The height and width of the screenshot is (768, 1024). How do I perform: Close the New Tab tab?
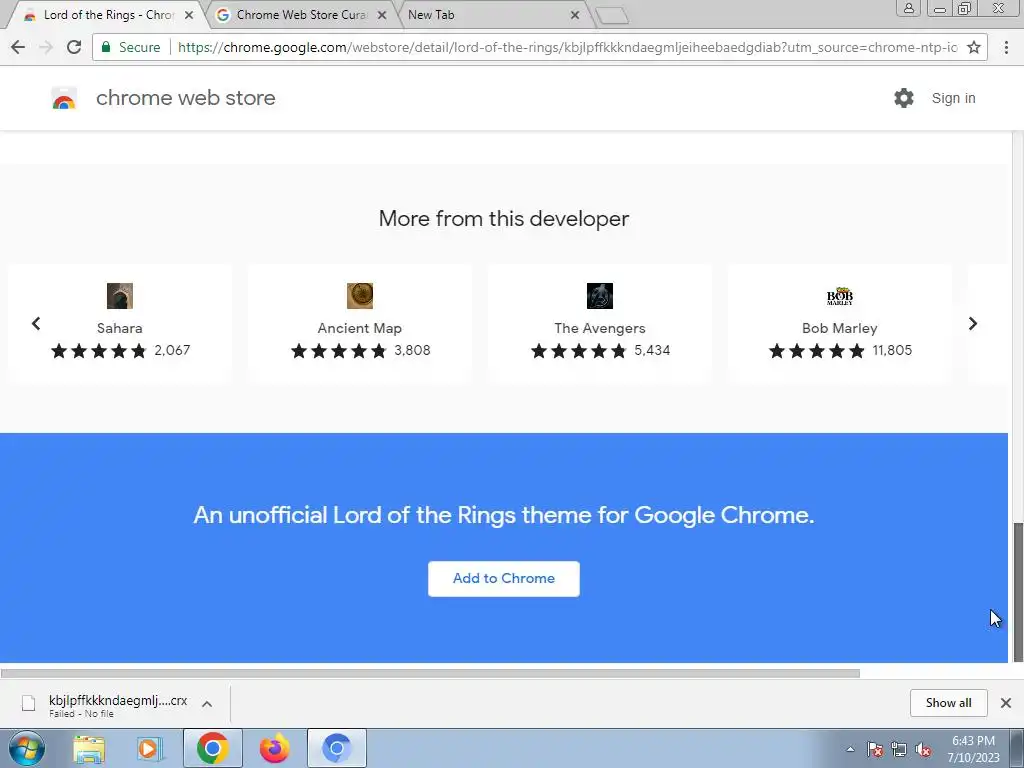(575, 15)
